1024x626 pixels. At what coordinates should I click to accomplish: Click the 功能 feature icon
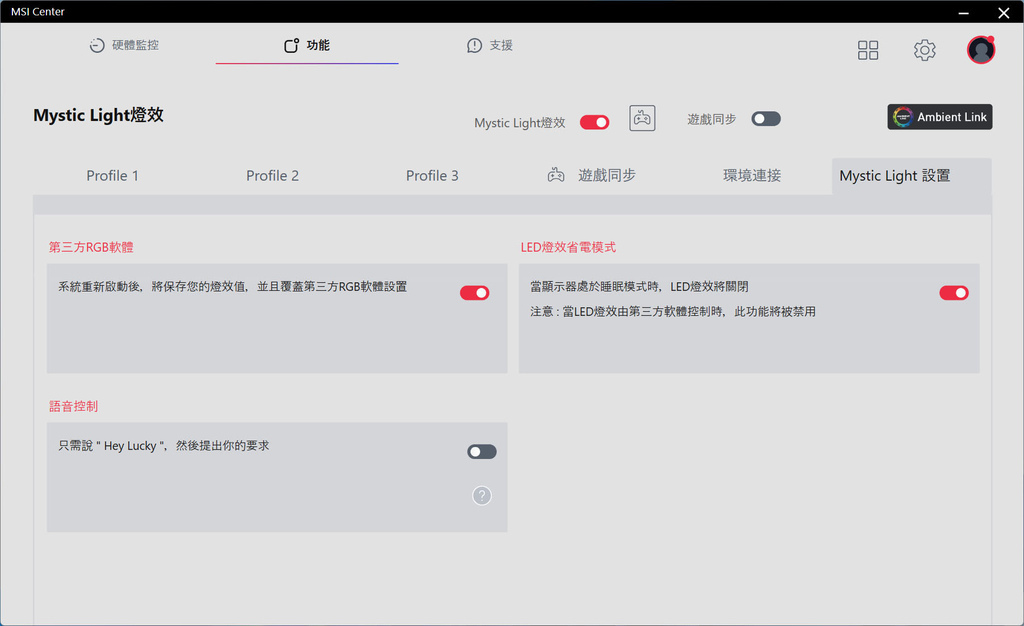[x=291, y=45]
